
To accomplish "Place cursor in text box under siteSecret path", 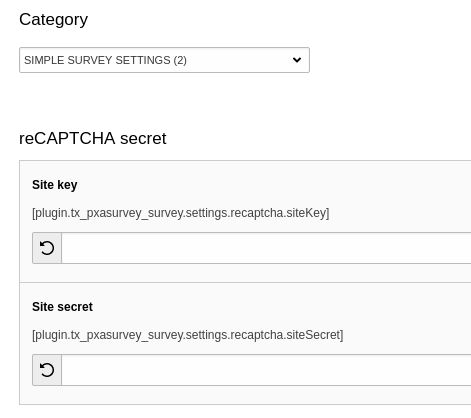I will (x=266, y=370).
